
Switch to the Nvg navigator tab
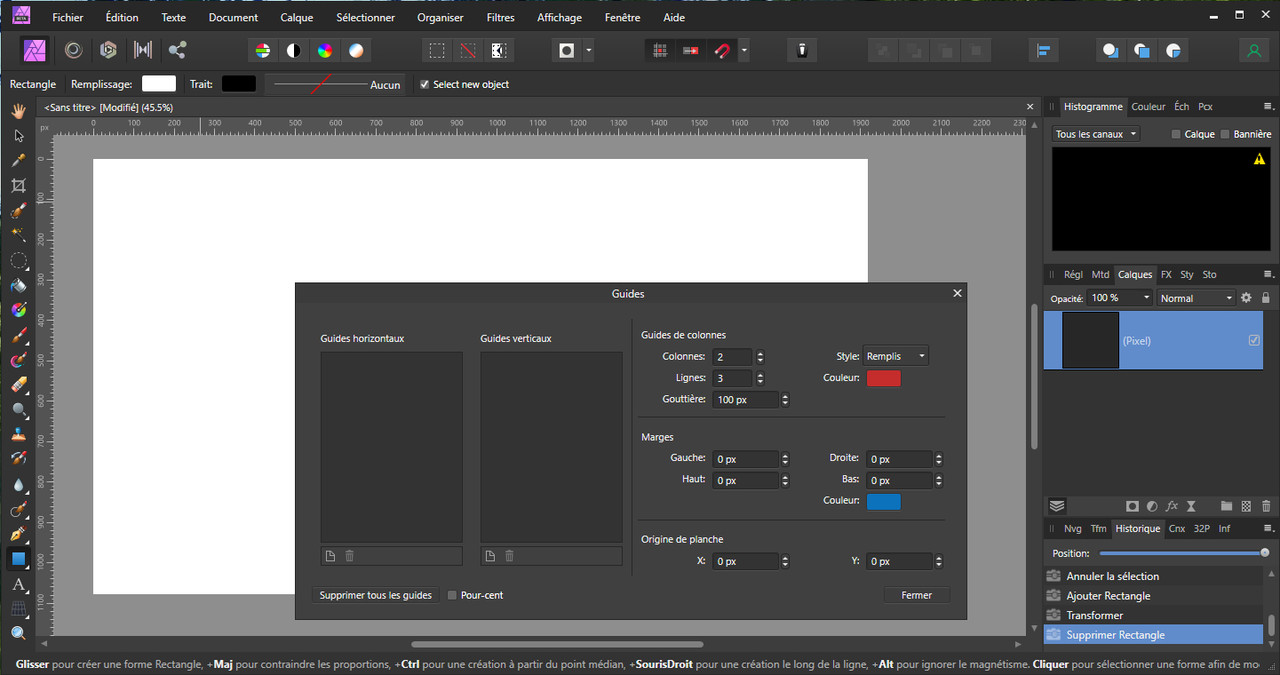[1072, 528]
